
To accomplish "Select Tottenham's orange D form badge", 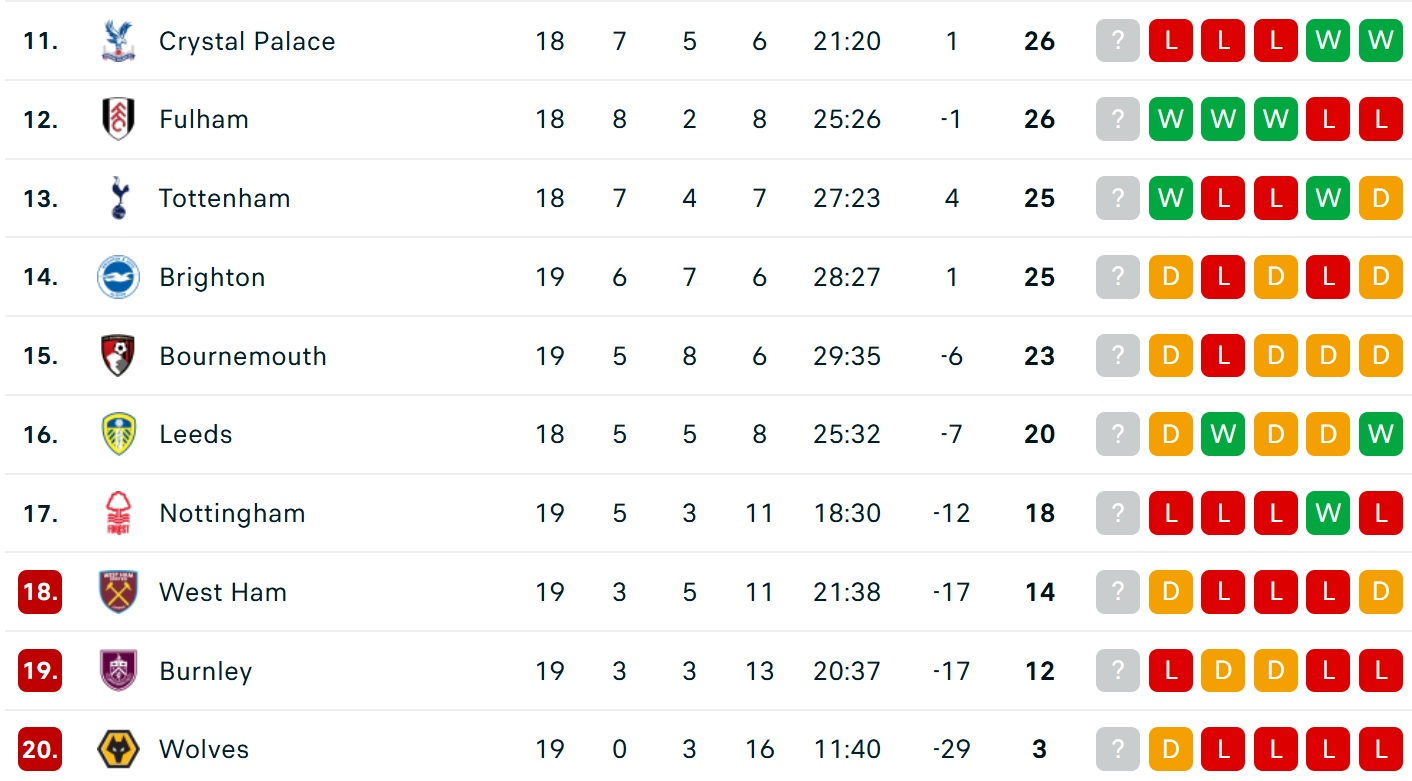I will coord(1381,198).
